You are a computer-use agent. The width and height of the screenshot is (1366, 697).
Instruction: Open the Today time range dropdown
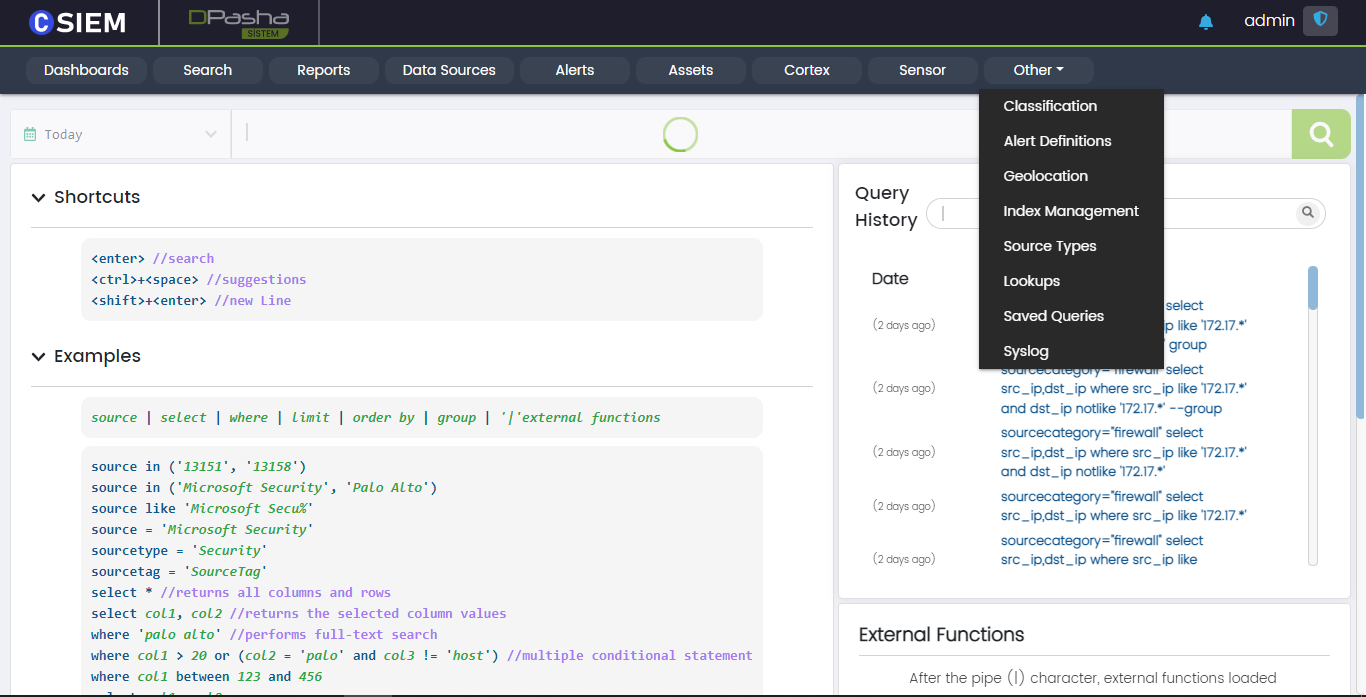coord(120,134)
